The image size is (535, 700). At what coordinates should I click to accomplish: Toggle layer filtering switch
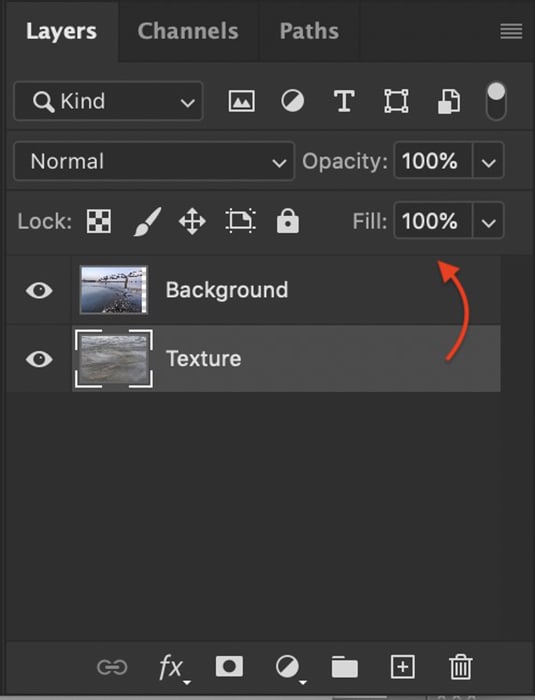(496, 101)
